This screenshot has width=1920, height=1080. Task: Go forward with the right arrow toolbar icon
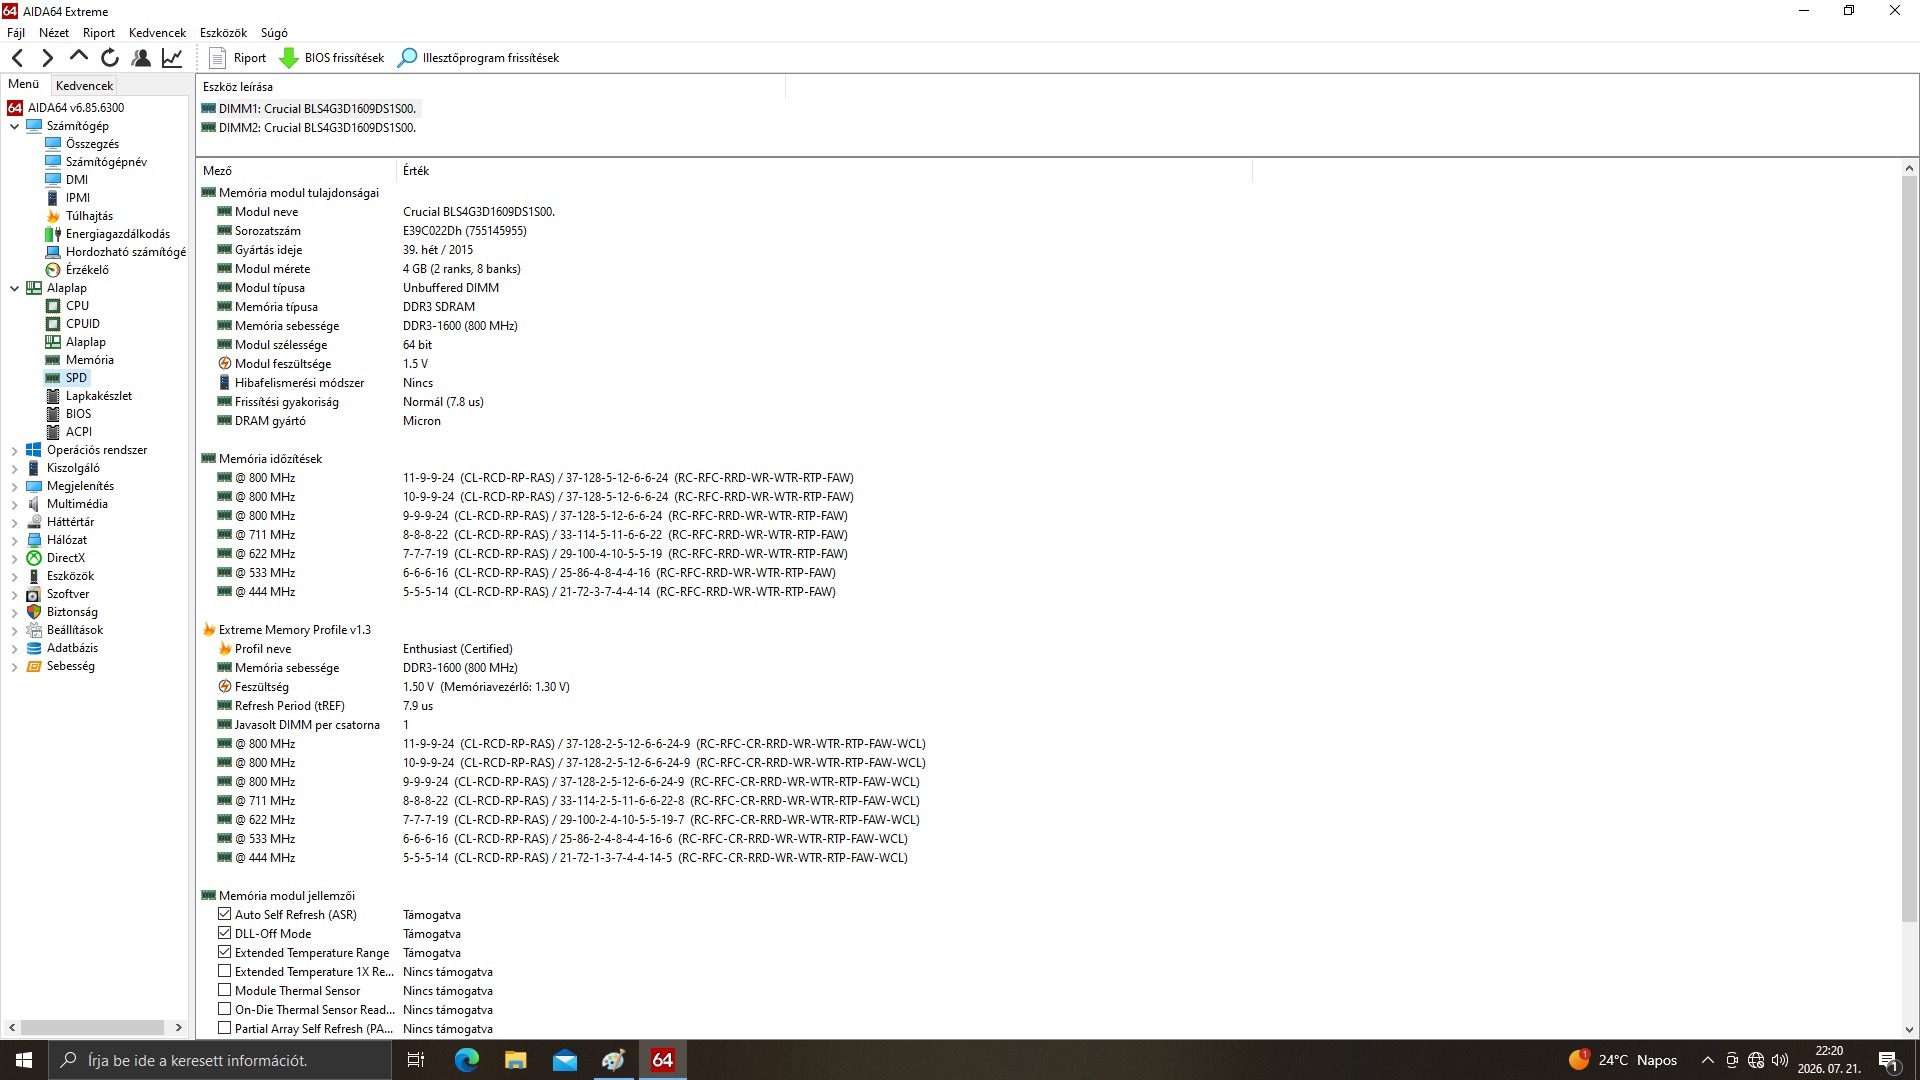point(47,58)
